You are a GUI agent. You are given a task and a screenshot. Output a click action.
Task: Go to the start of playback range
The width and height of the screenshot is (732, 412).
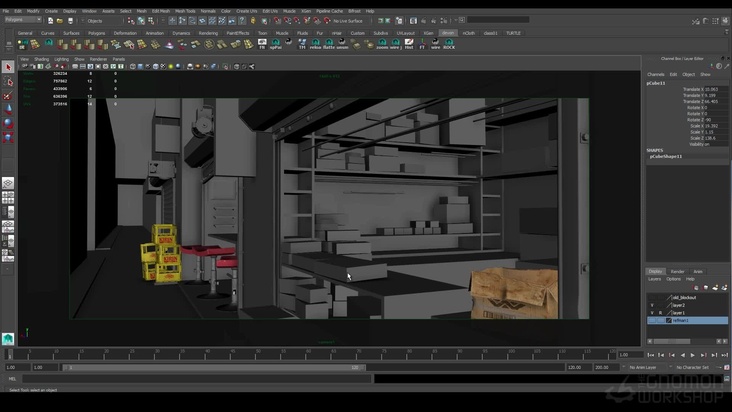pyautogui.click(x=651, y=356)
